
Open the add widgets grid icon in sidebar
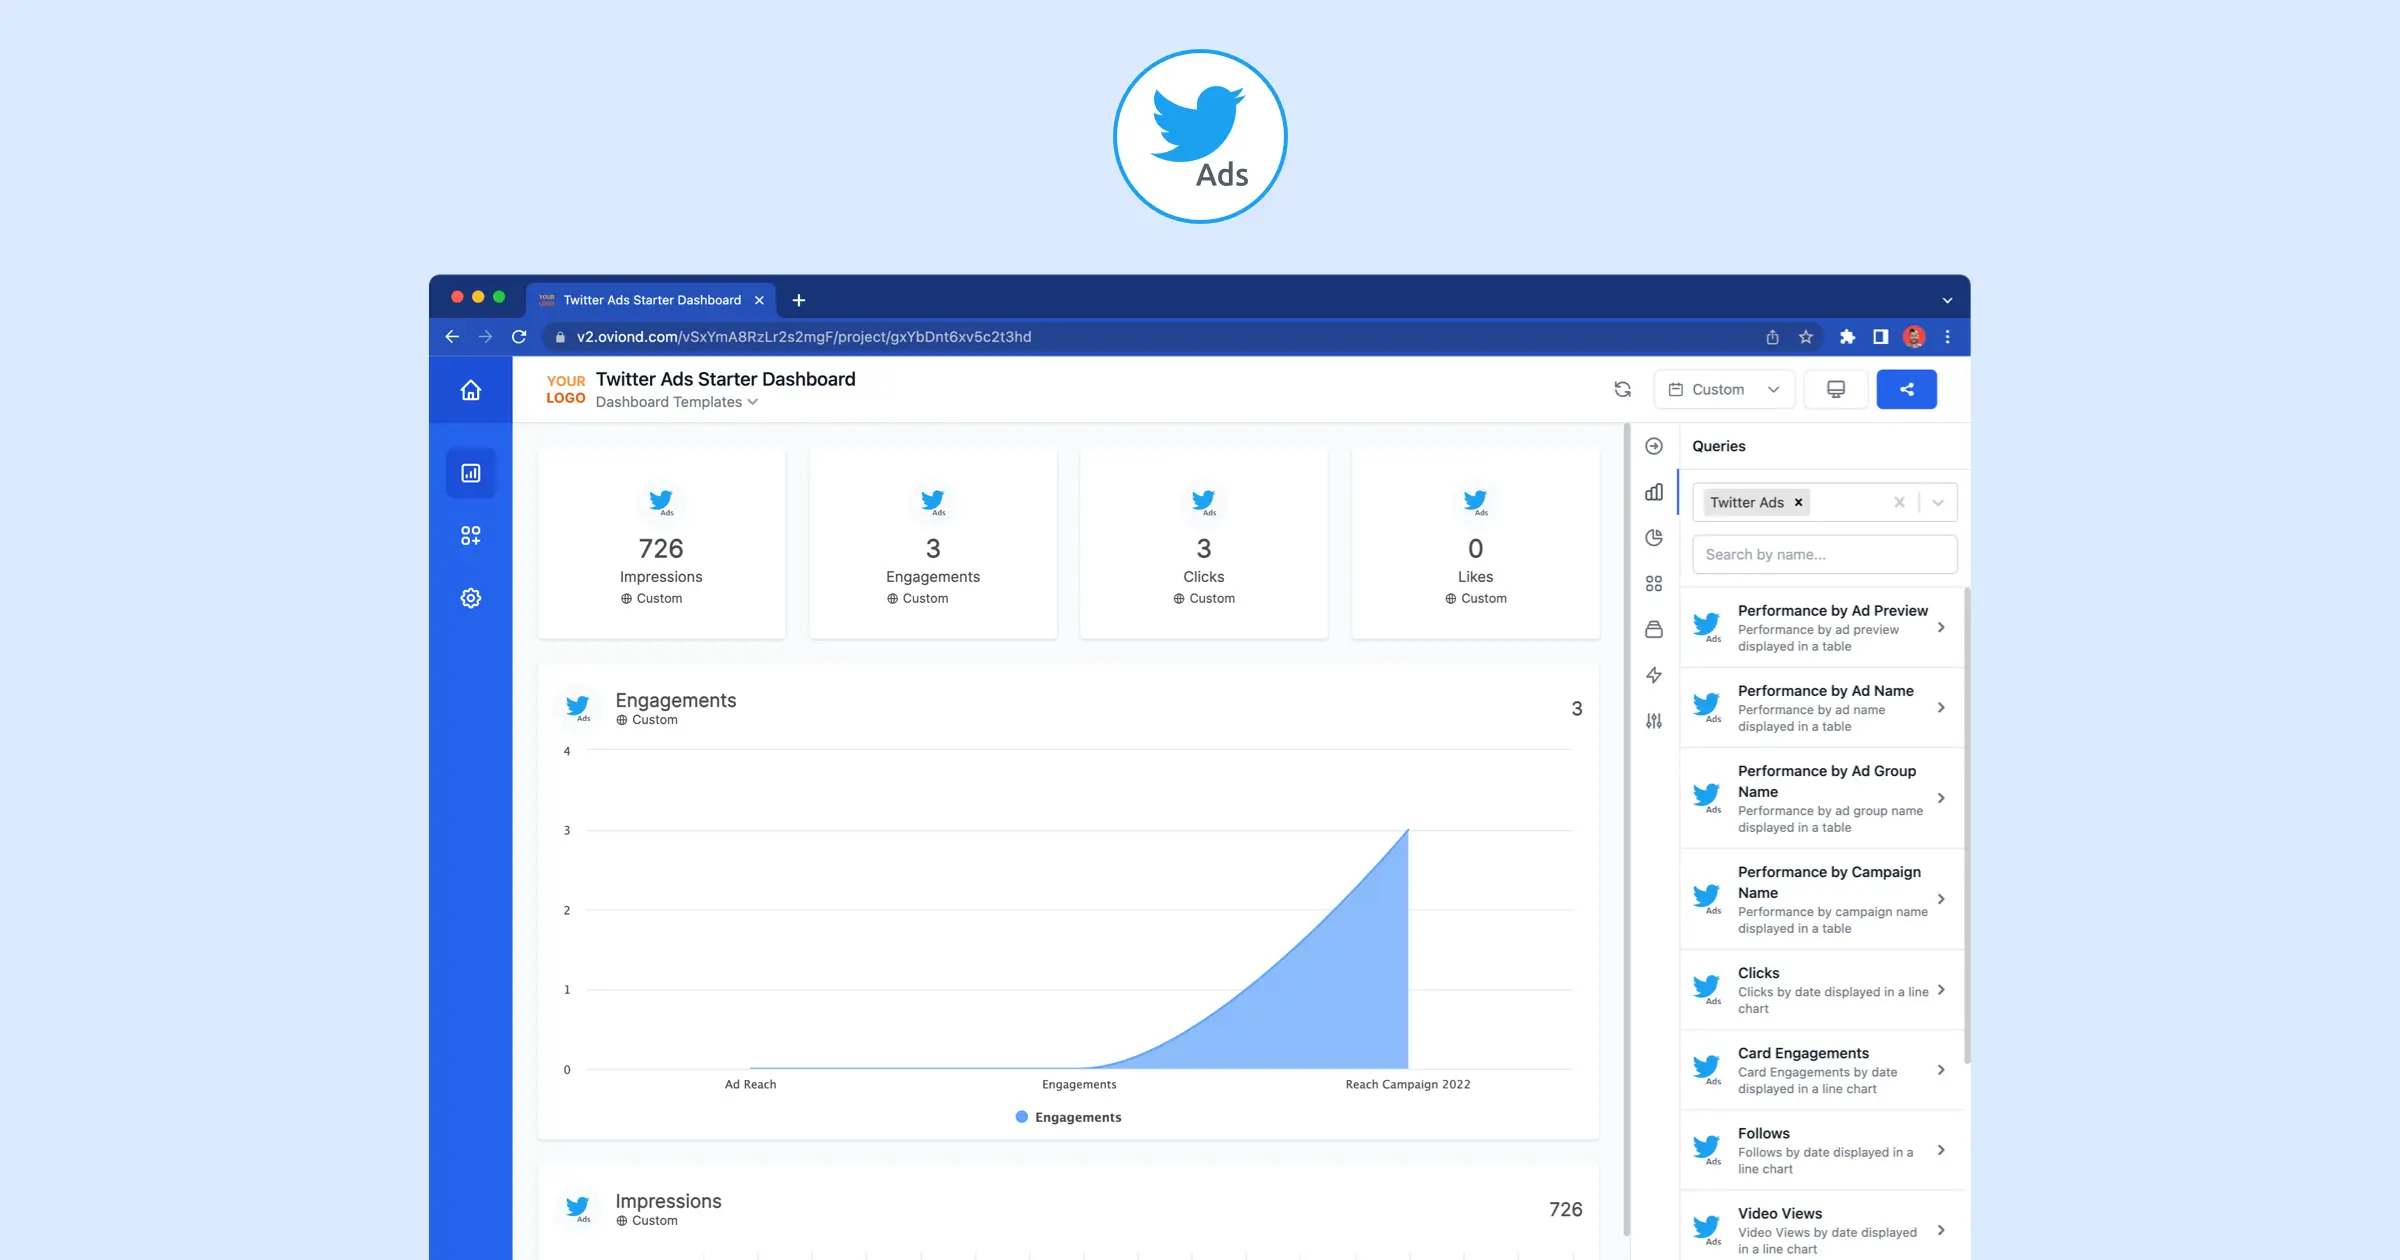click(x=471, y=536)
